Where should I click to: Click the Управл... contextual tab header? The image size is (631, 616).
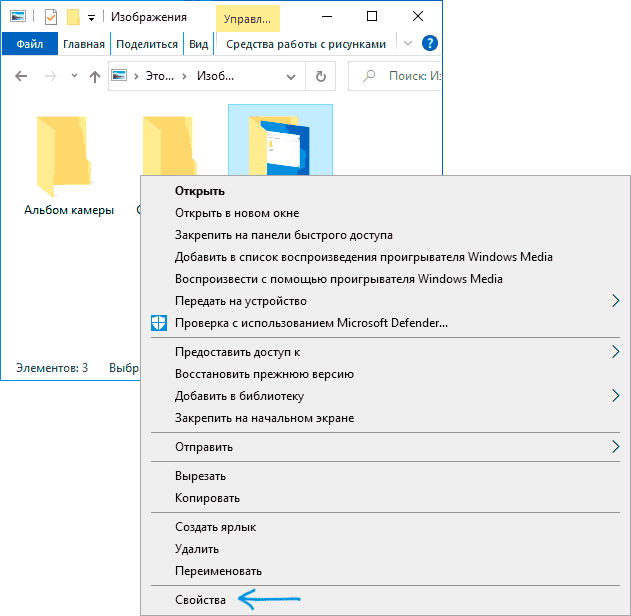coord(247,19)
